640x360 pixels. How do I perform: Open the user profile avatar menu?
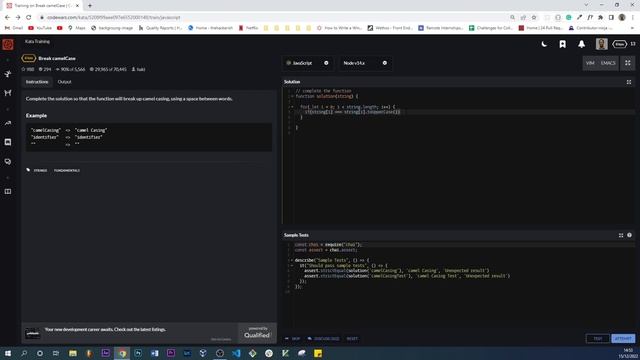tap(601, 44)
